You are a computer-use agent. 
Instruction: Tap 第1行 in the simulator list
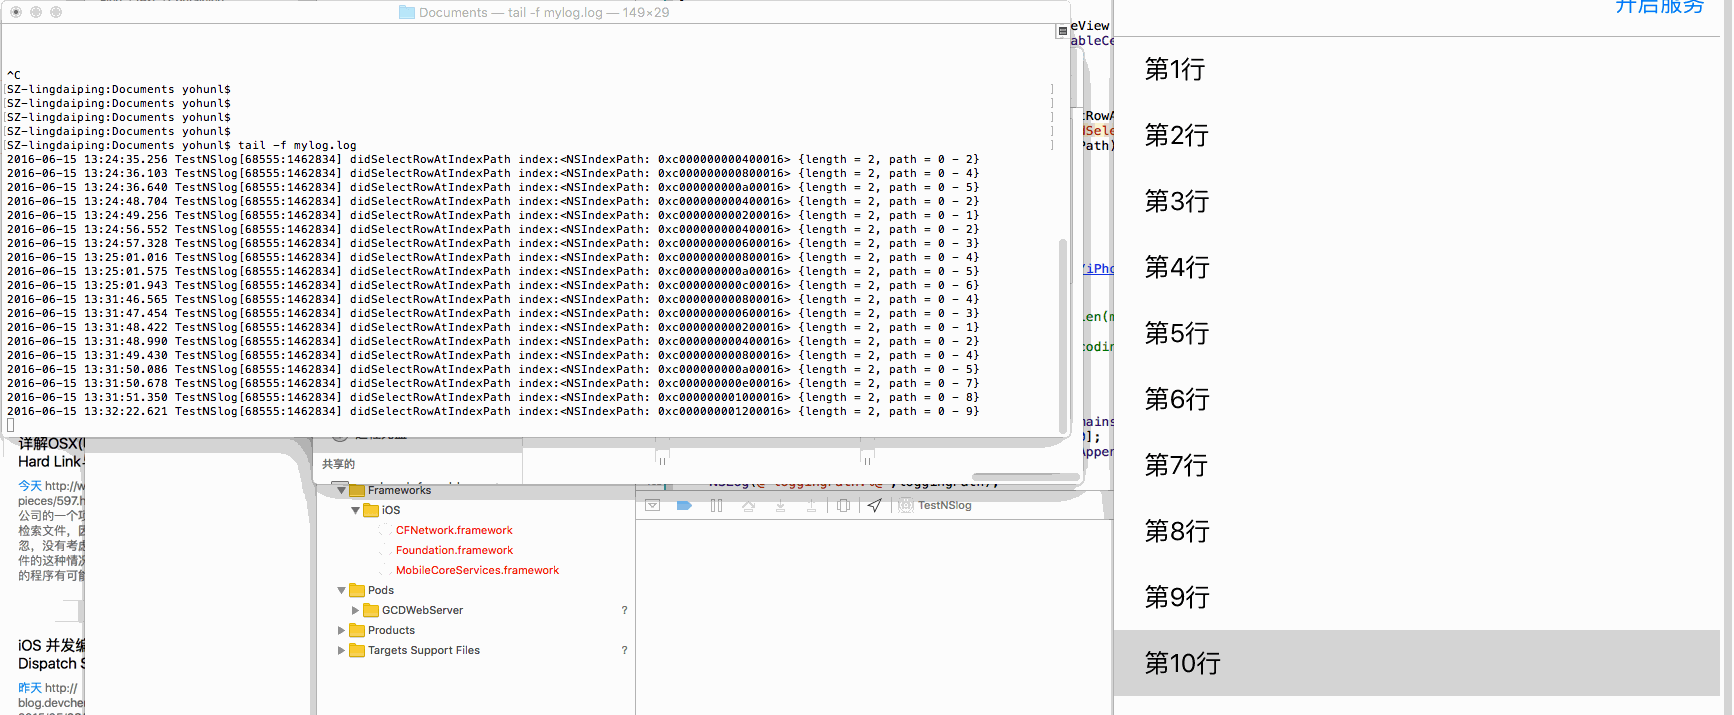[x=1417, y=70]
